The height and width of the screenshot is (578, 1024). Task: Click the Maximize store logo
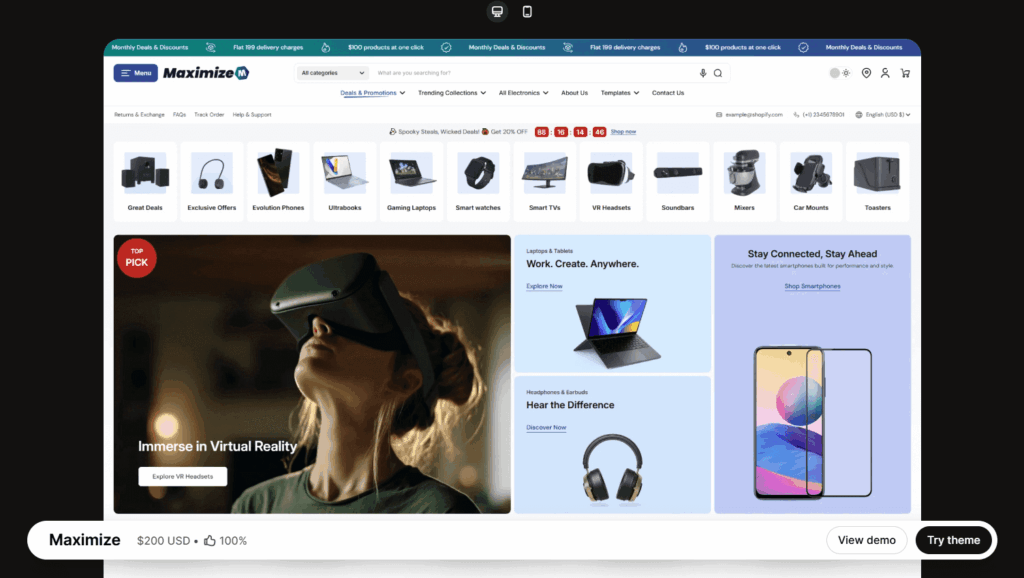click(x=205, y=73)
